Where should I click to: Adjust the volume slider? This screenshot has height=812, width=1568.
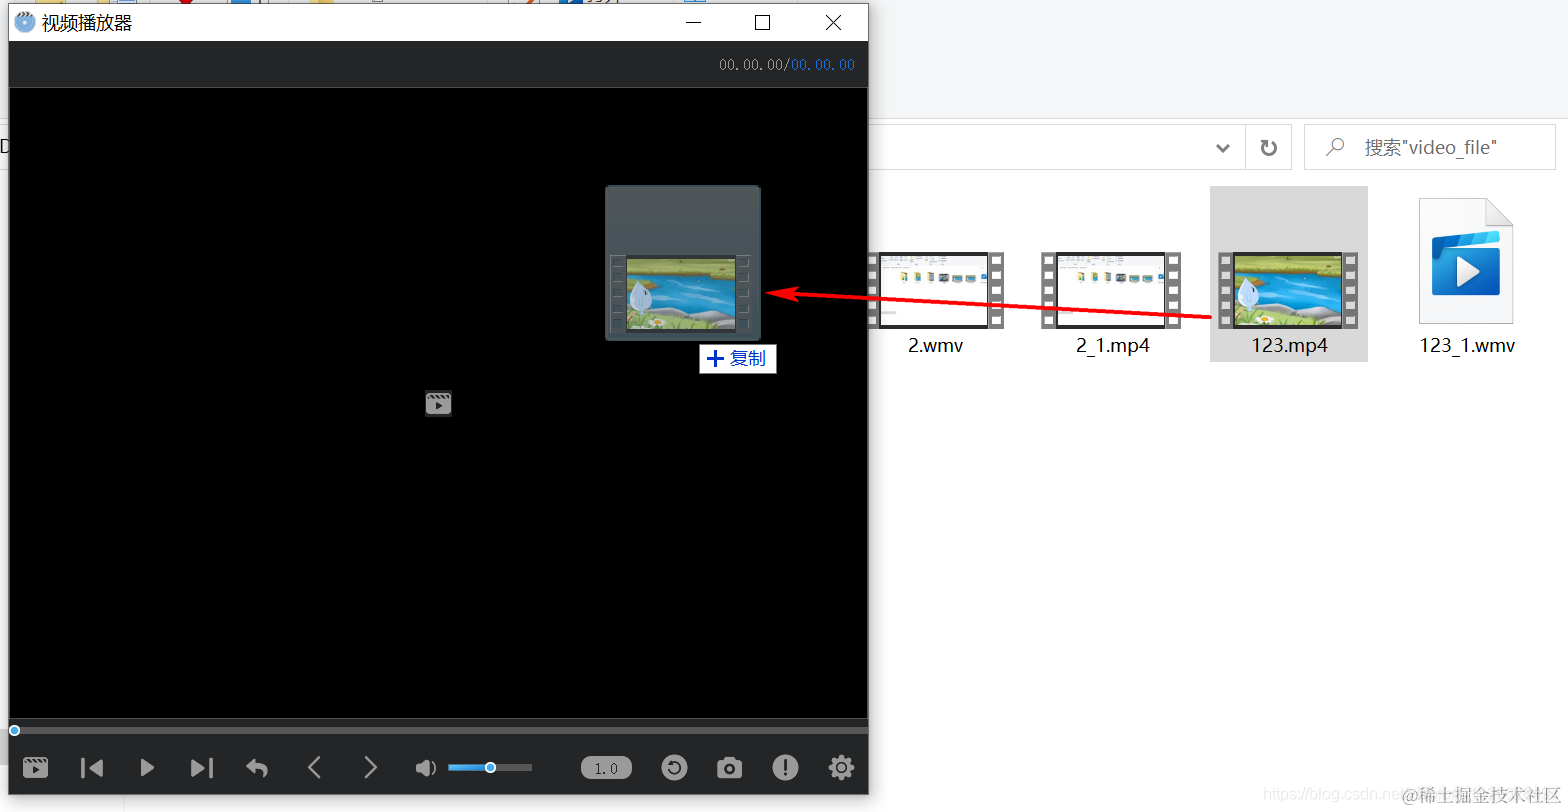click(490, 767)
